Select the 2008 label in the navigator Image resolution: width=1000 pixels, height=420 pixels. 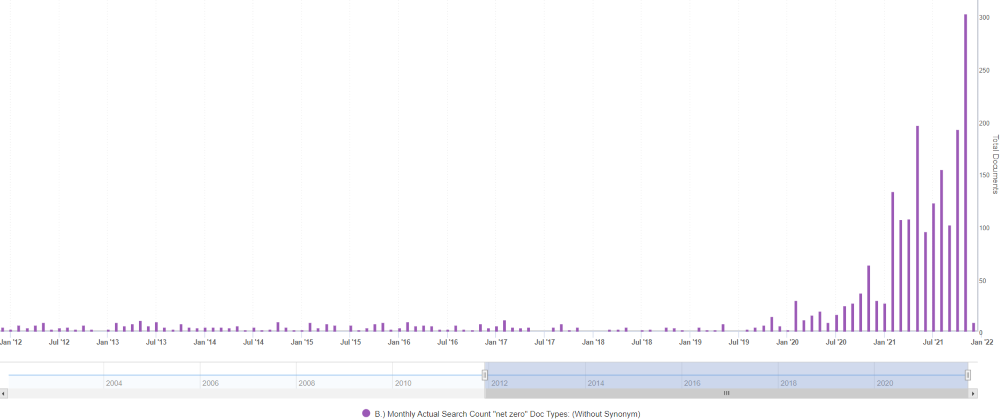pyautogui.click(x=306, y=383)
